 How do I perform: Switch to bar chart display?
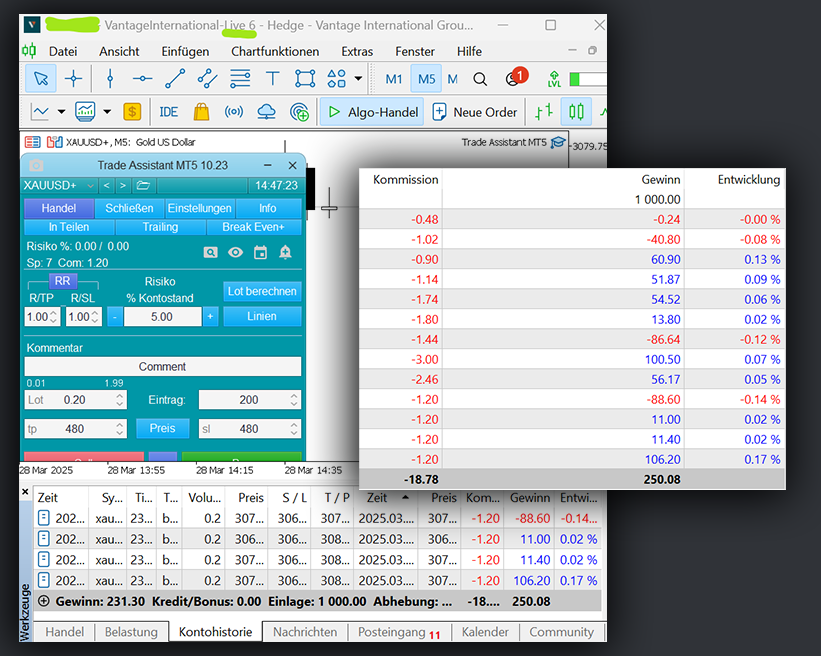[x=544, y=112]
